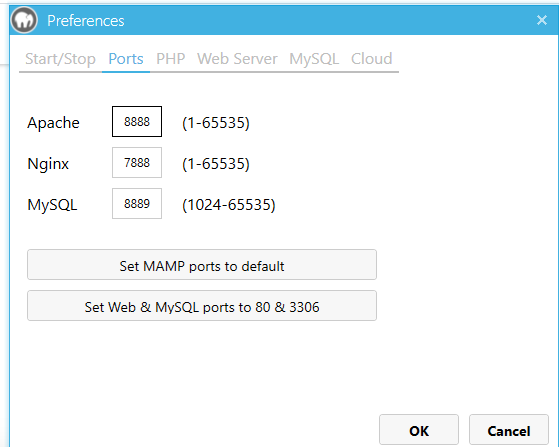The height and width of the screenshot is (447, 559).
Task: Go to the Web Server tab
Action: 237,59
